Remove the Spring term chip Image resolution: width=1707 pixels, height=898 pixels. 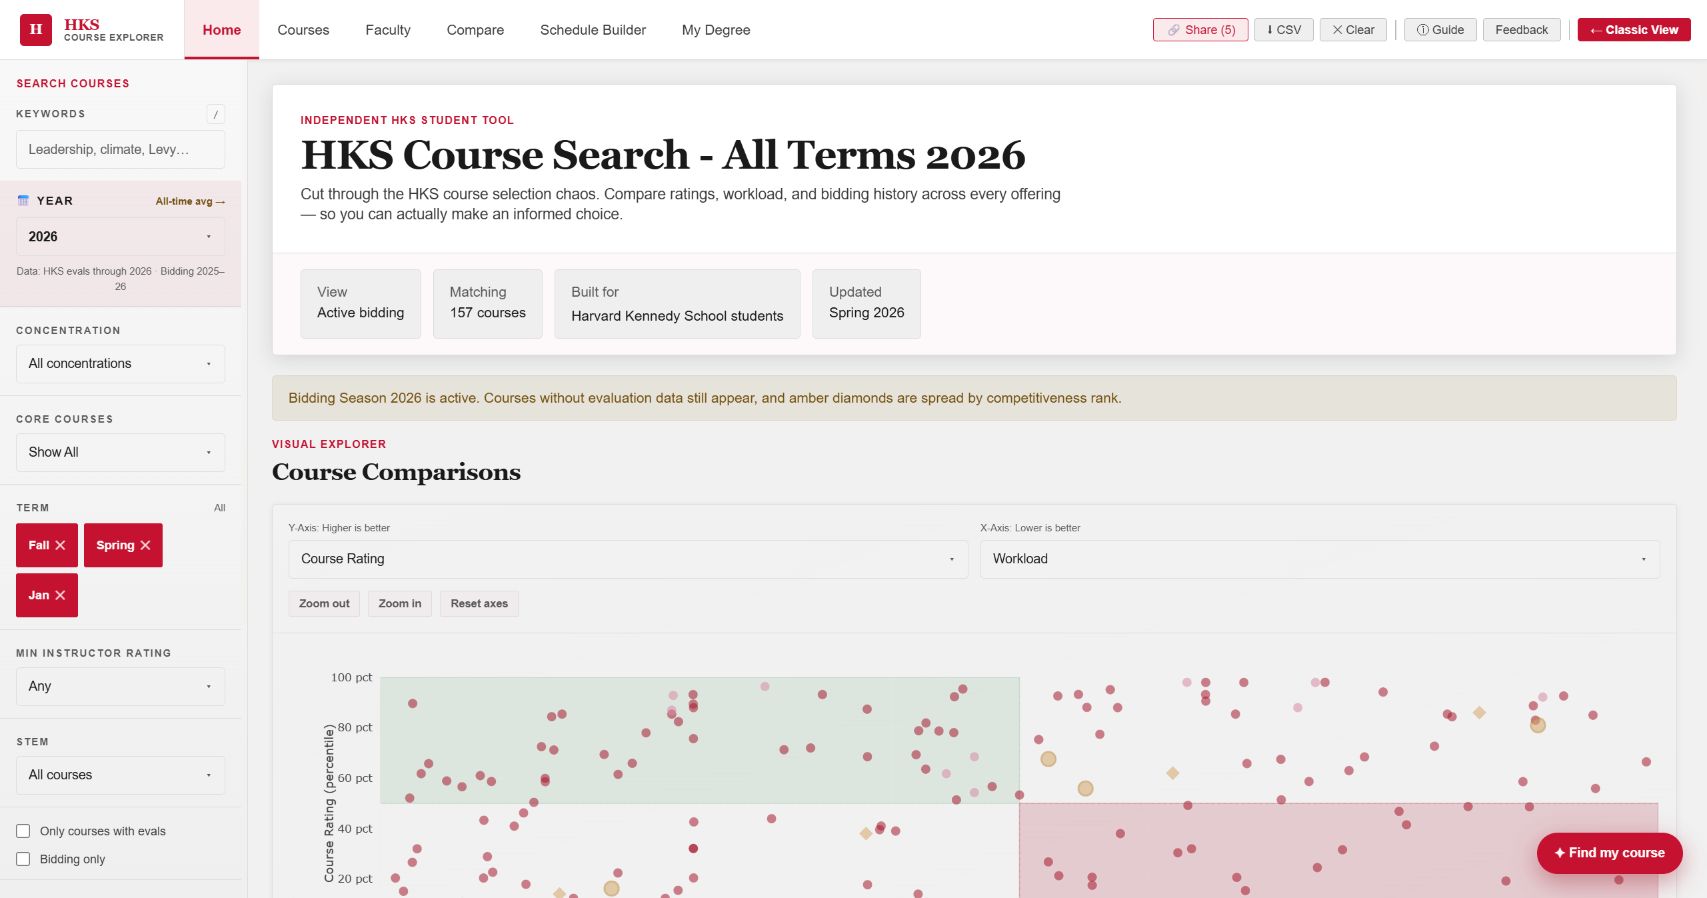click(123, 545)
